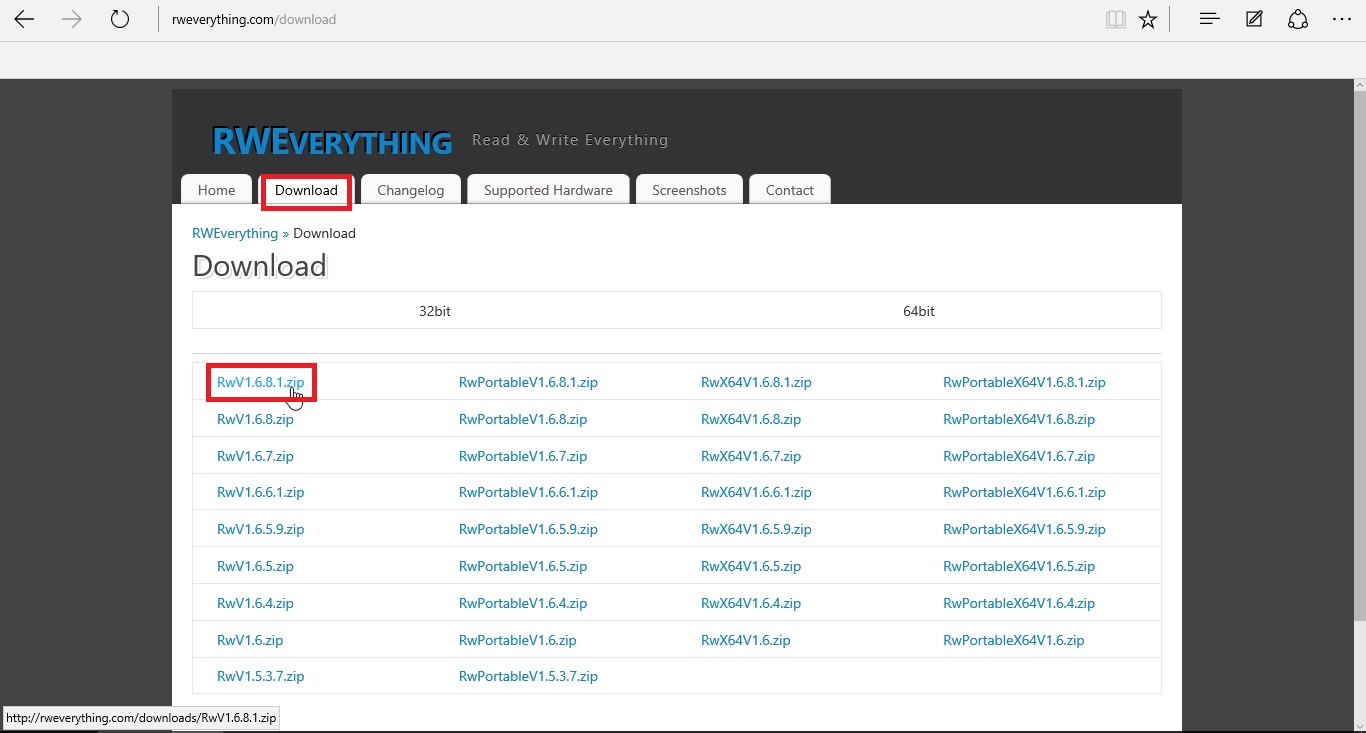
Task: Download RwPortableX64V1.6.7.zip
Action: tap(1019, 456)
